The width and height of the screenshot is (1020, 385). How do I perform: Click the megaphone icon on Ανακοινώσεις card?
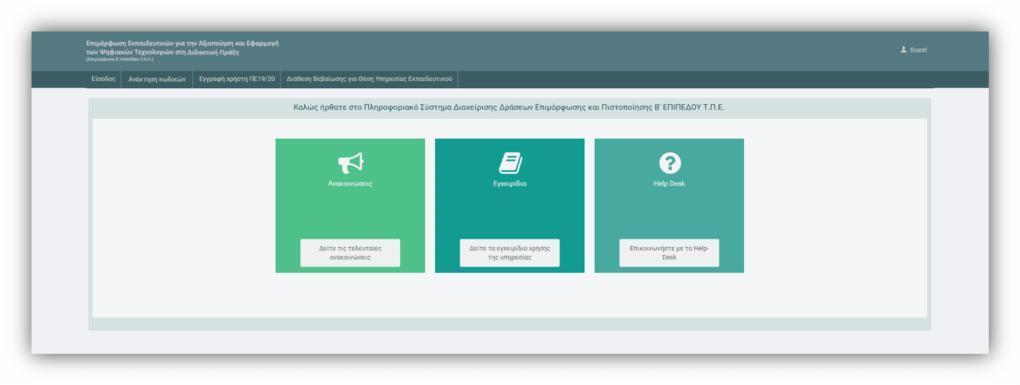[351, 163]
